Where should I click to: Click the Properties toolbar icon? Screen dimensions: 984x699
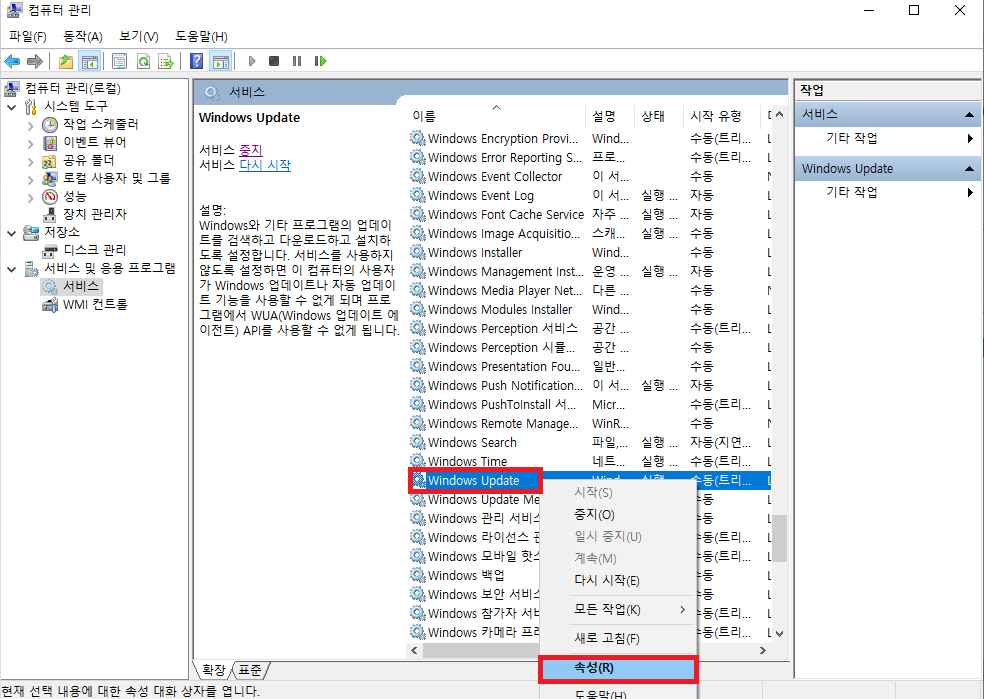click(x=119, y=61)
